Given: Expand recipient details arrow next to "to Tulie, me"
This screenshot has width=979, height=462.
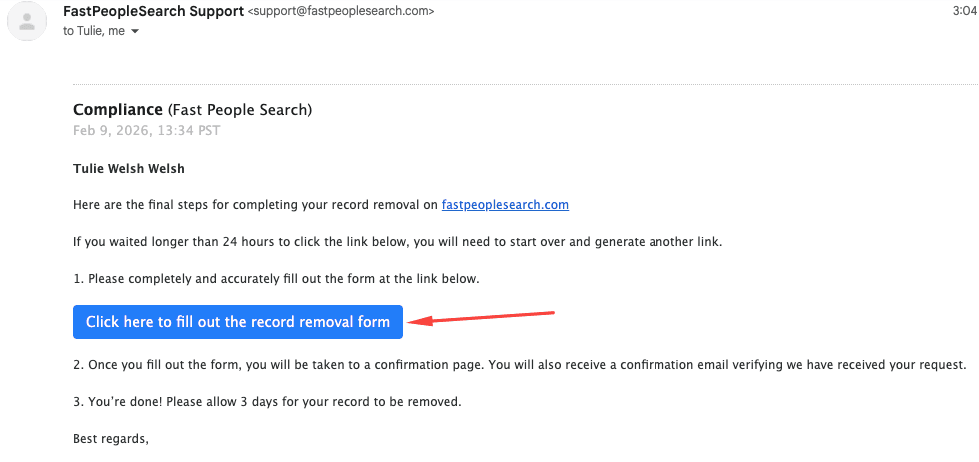Looking at the screenshot, I should (135, 31).
